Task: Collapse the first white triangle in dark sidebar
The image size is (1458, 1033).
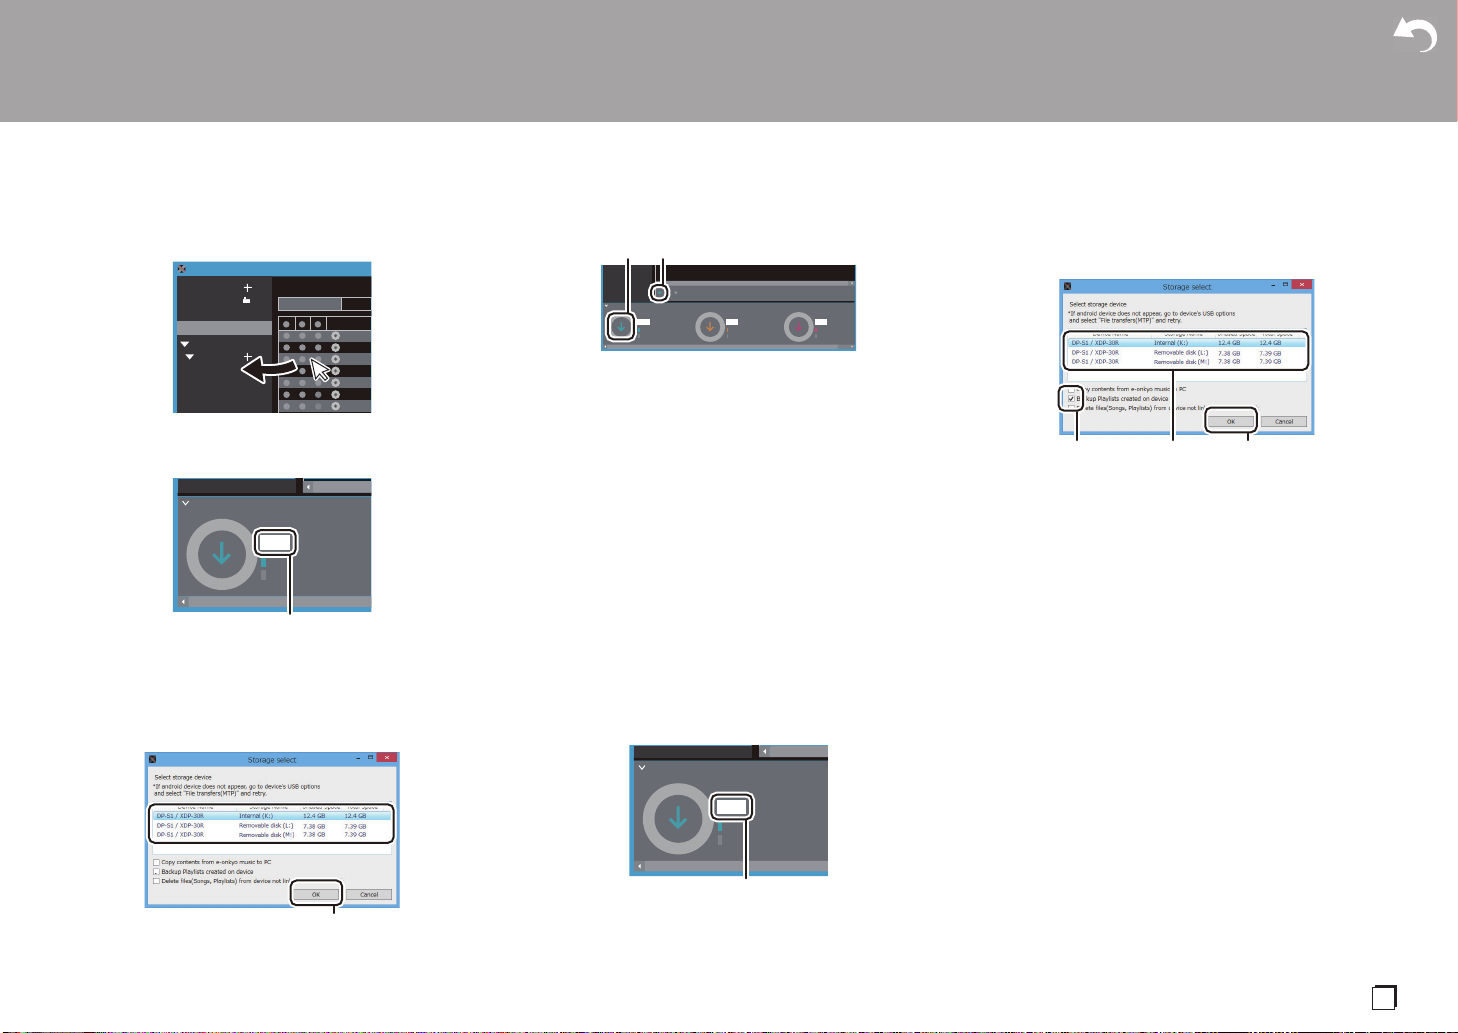Action: [185, 344]
